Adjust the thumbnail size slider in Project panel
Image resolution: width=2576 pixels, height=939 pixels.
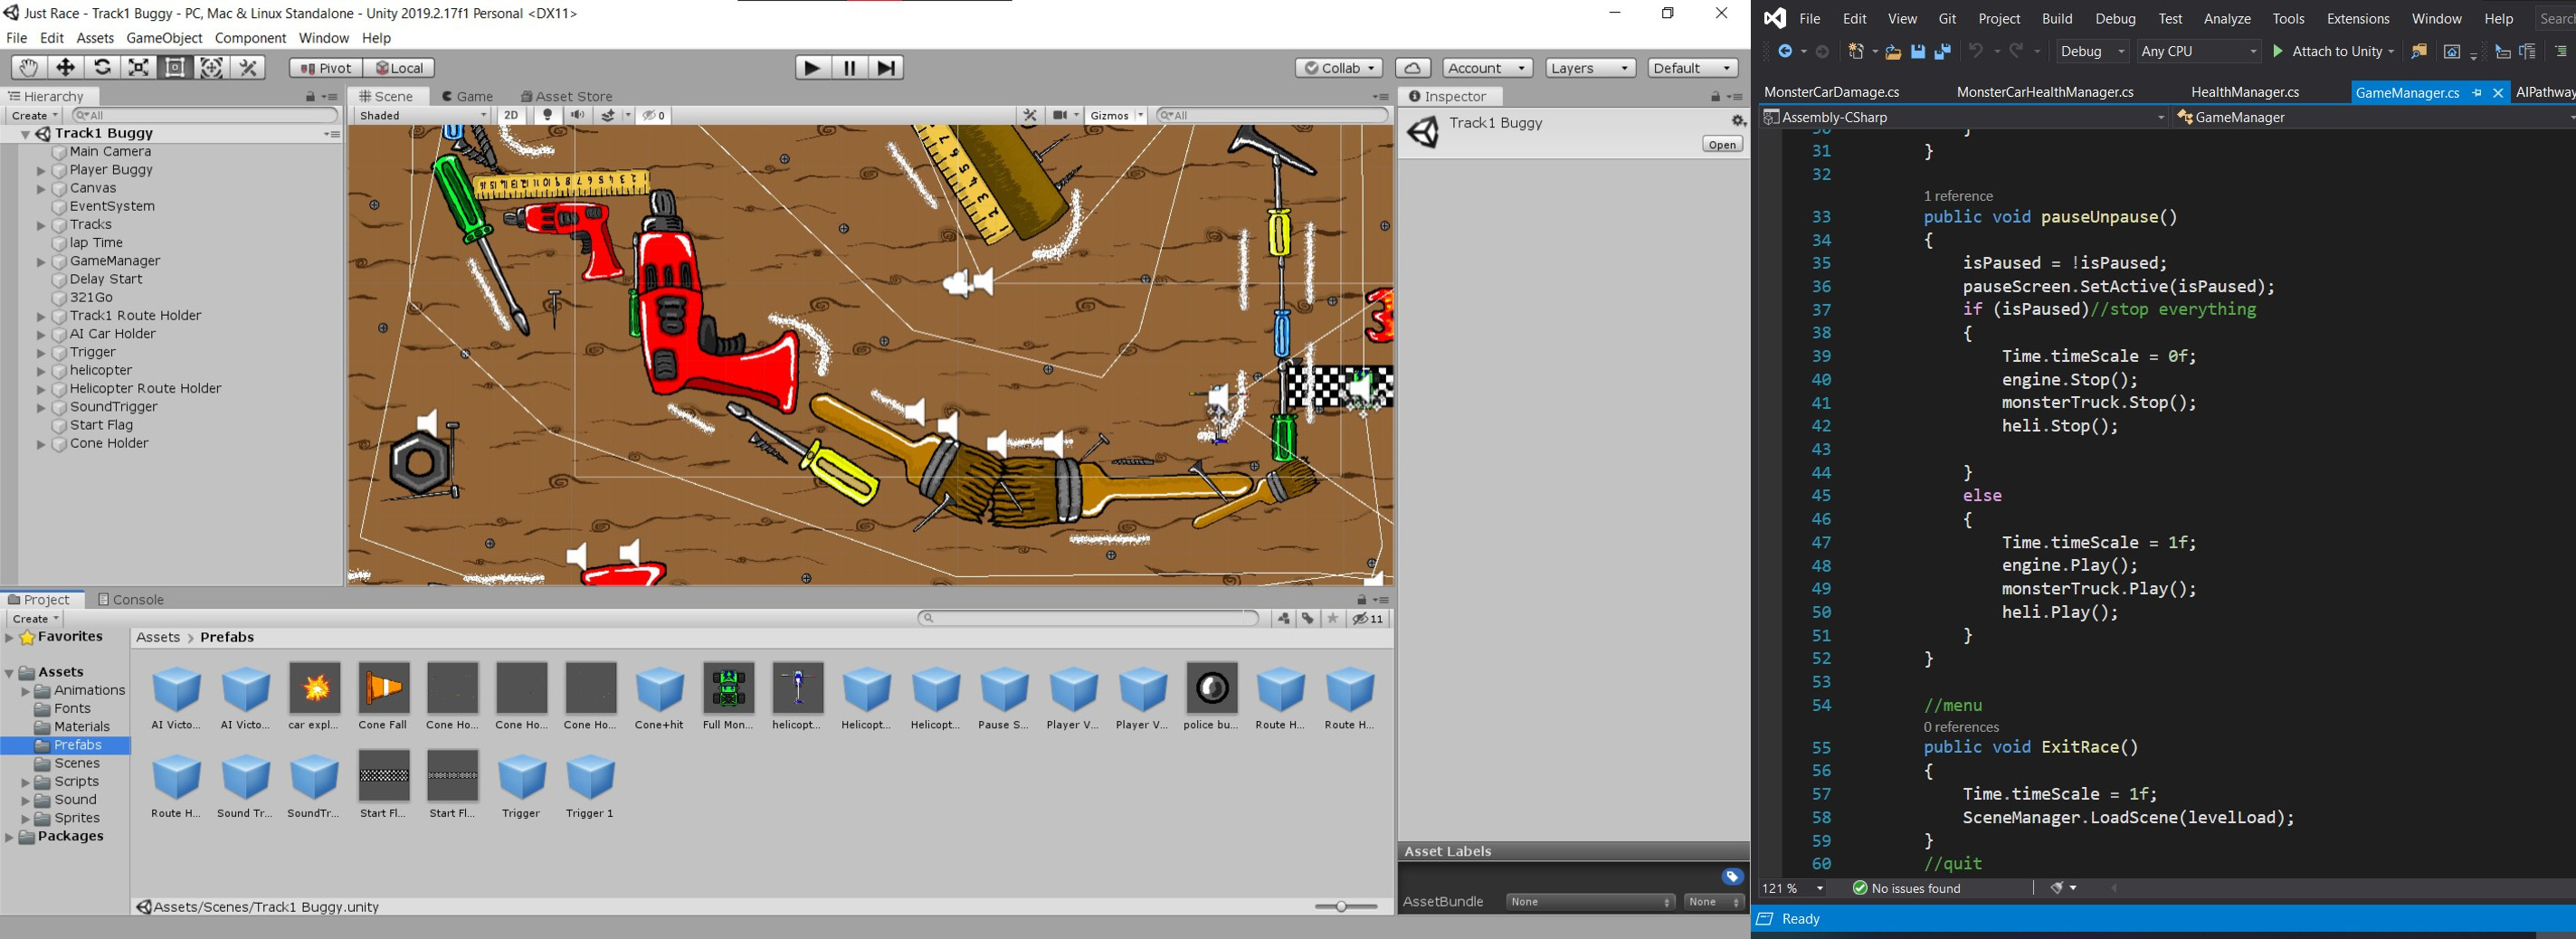[x=1340, y=907]
